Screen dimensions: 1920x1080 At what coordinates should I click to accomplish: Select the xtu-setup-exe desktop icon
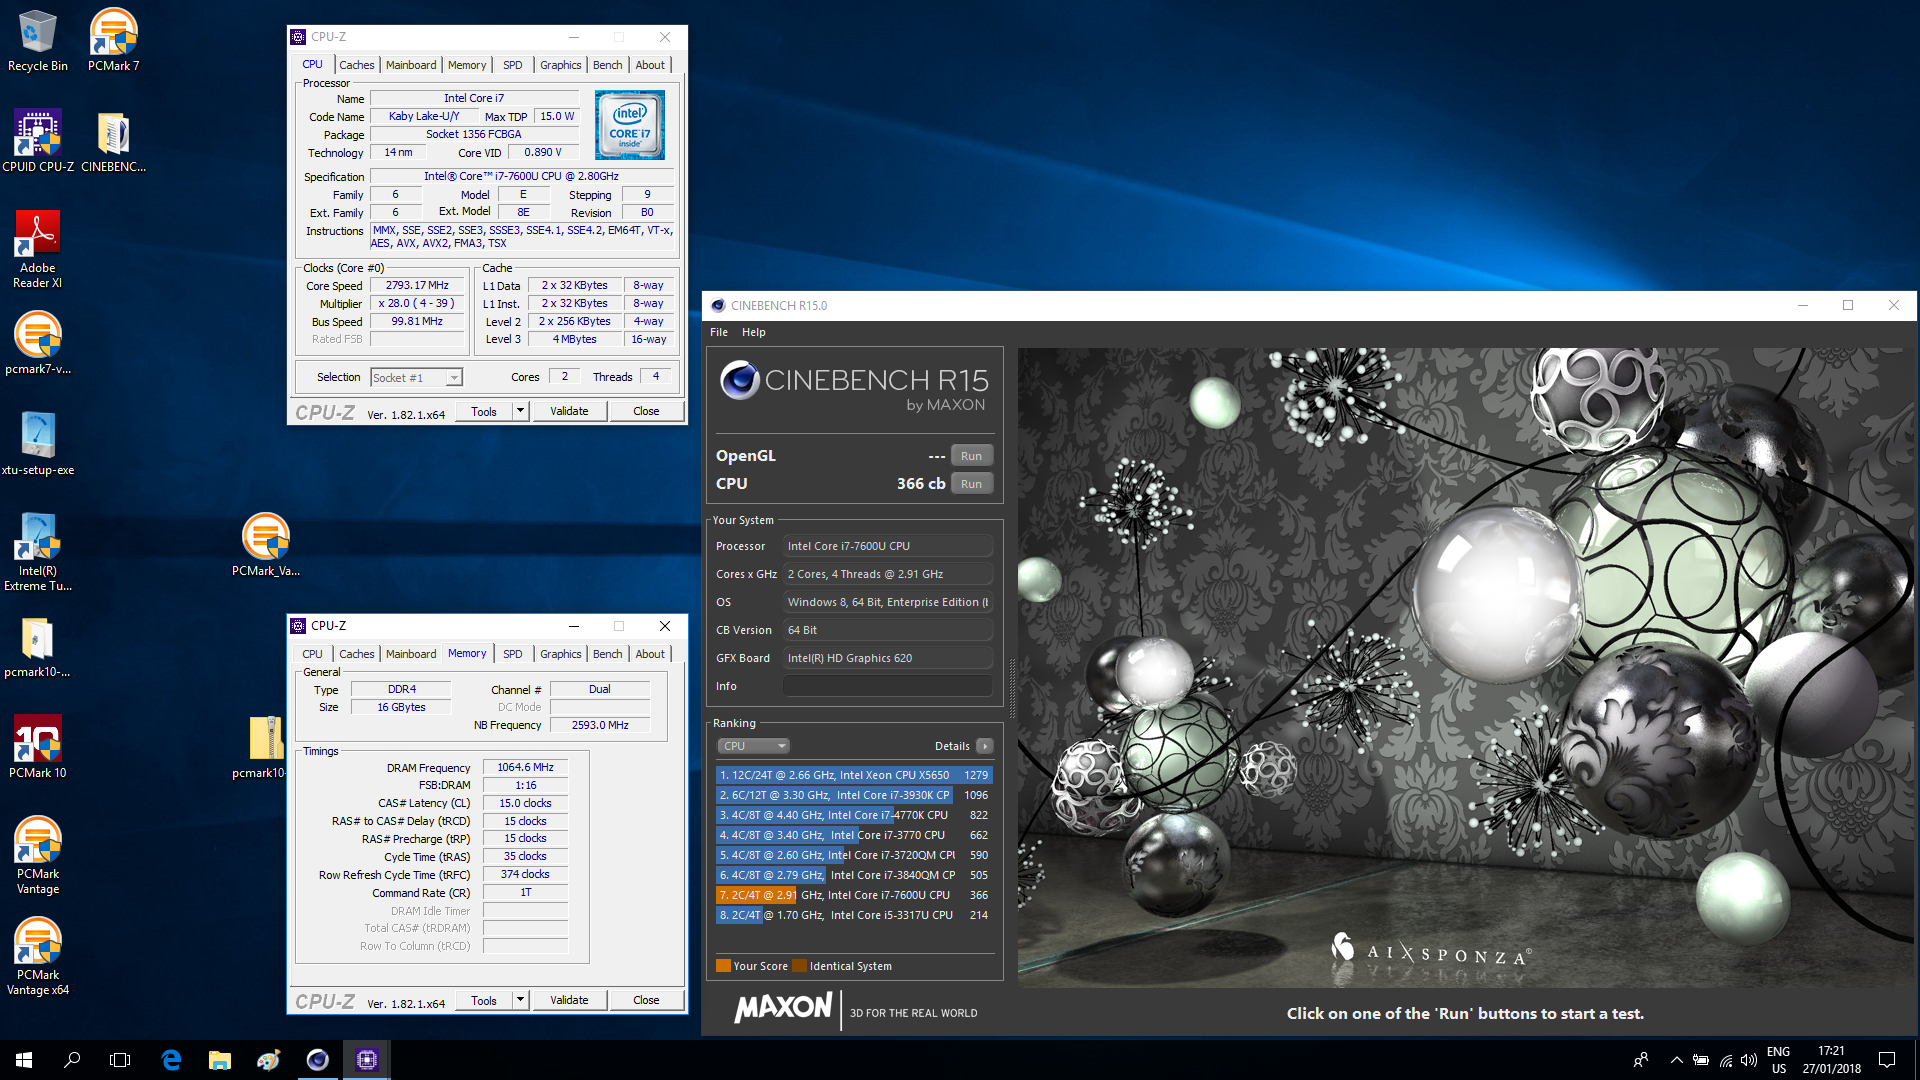coord(38,444)
